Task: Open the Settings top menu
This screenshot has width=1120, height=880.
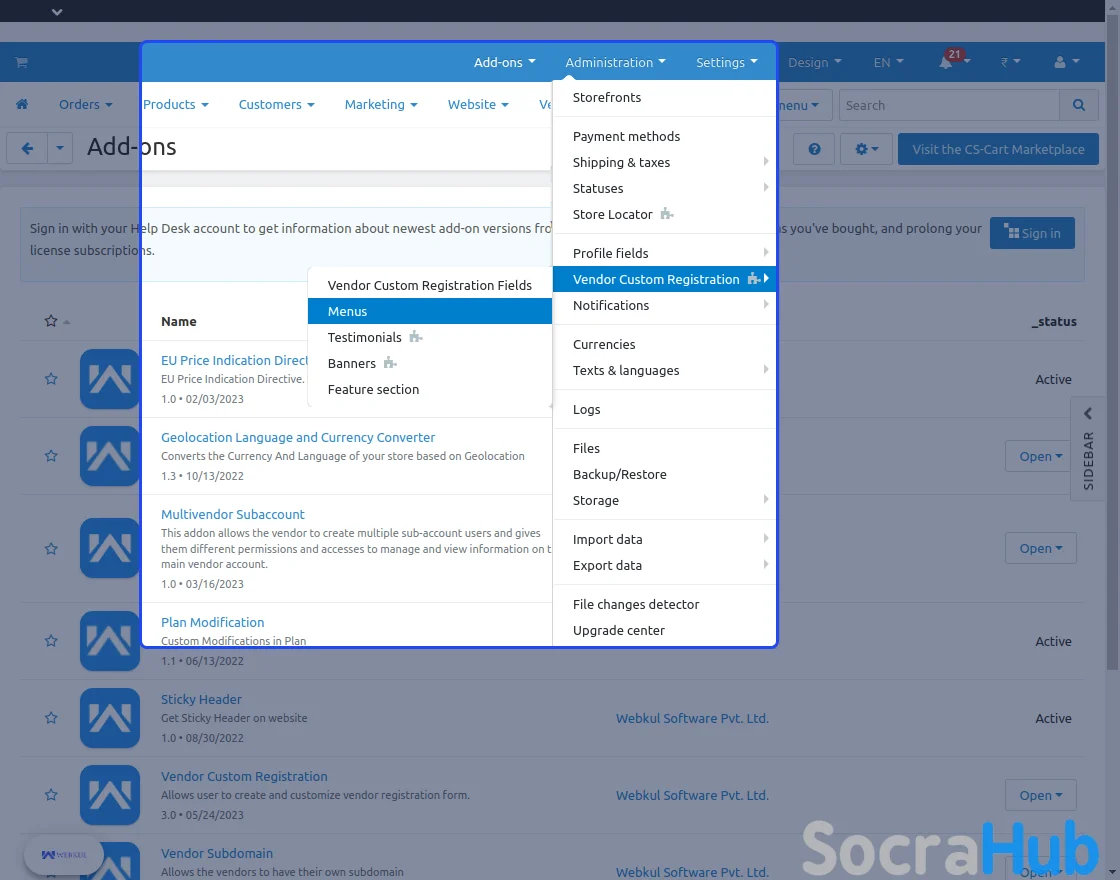Action: point(726,62)
